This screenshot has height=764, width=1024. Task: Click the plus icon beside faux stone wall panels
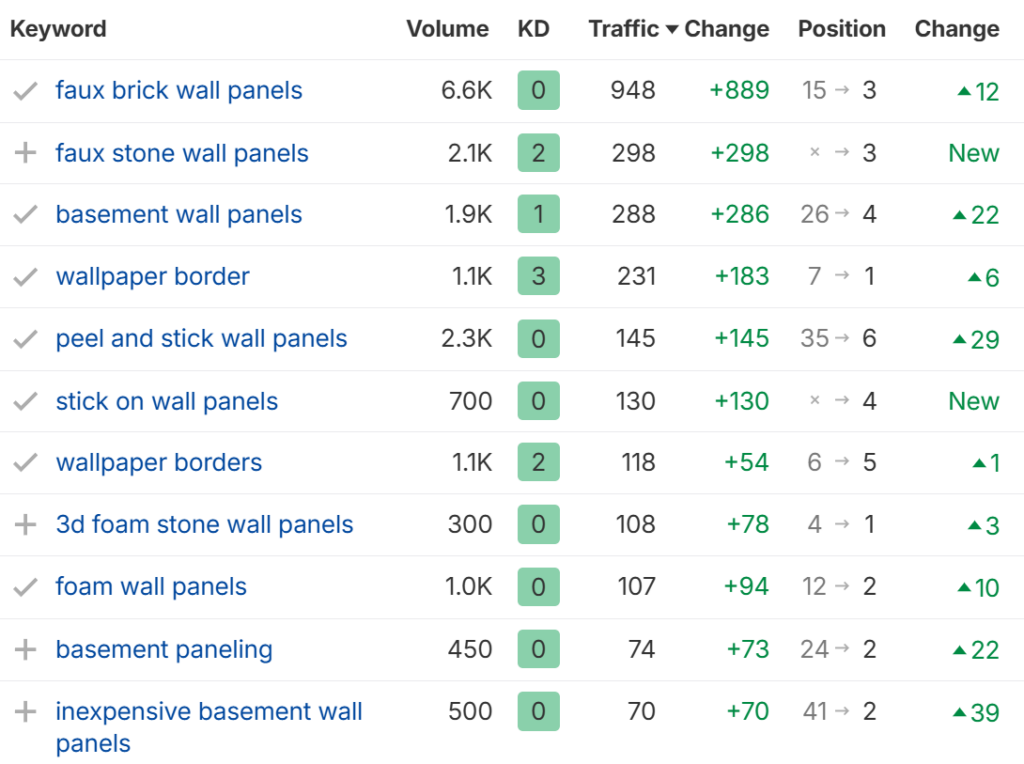[25, 153]
